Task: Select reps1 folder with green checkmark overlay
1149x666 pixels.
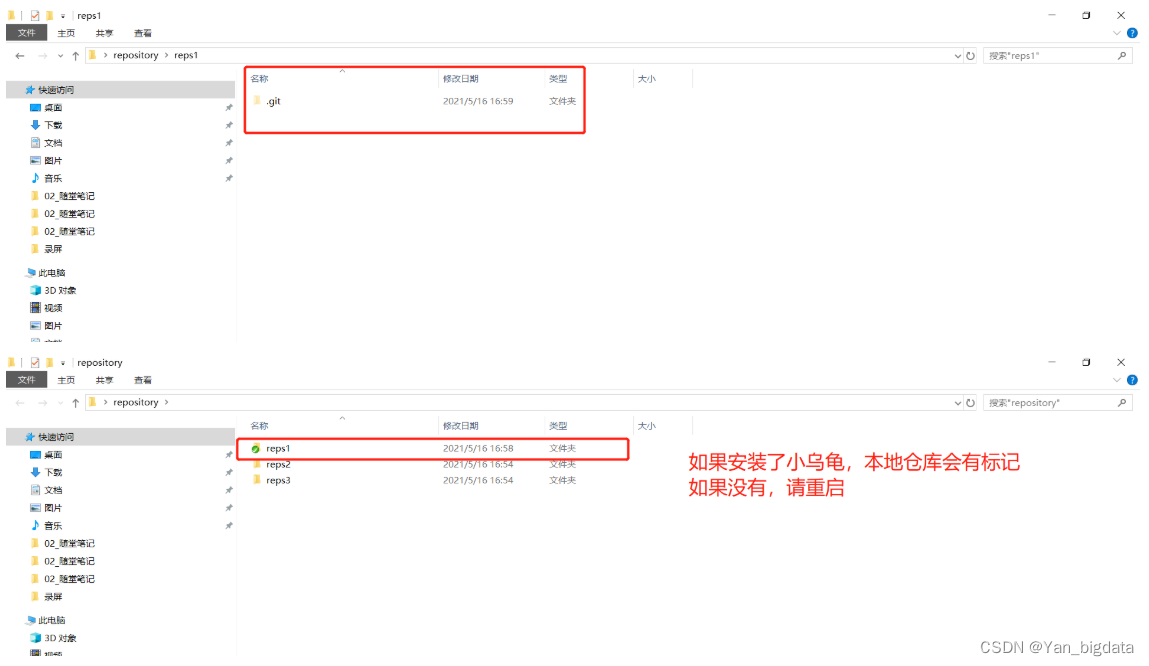Action: (256, 448)
